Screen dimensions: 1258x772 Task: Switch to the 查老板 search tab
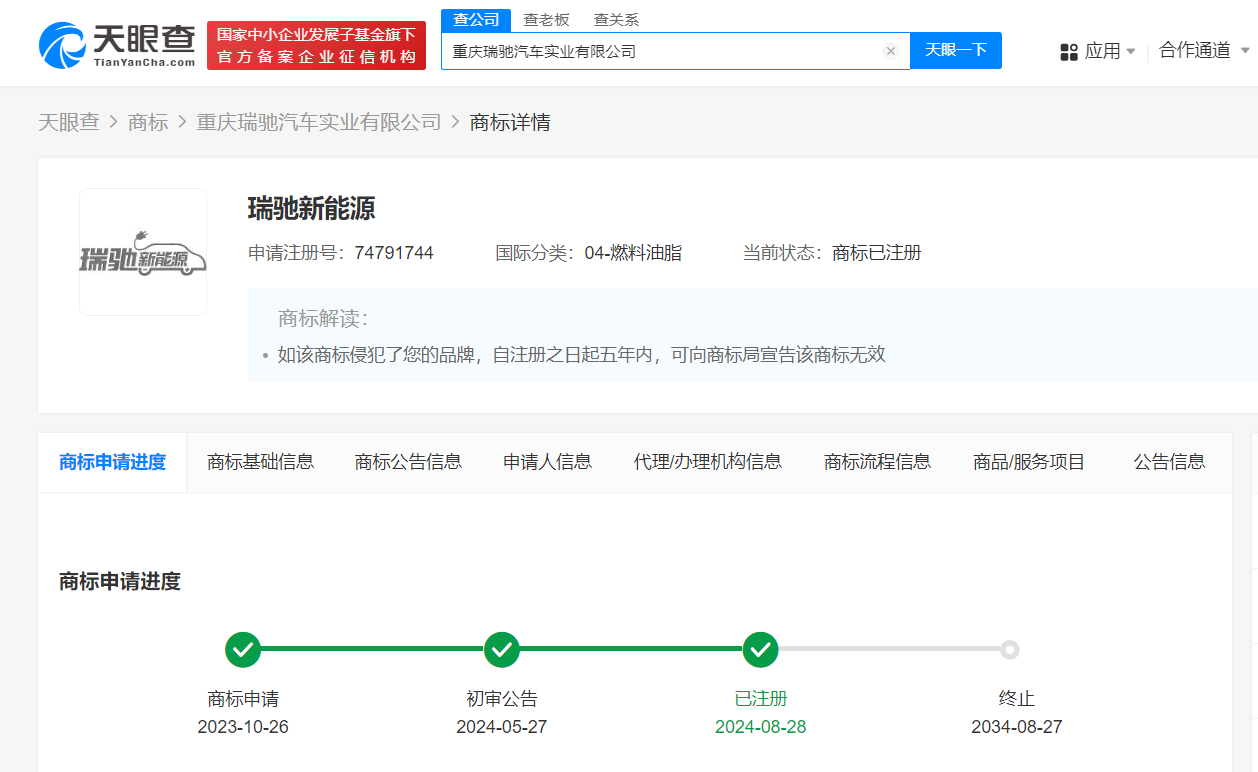(546, 20)
